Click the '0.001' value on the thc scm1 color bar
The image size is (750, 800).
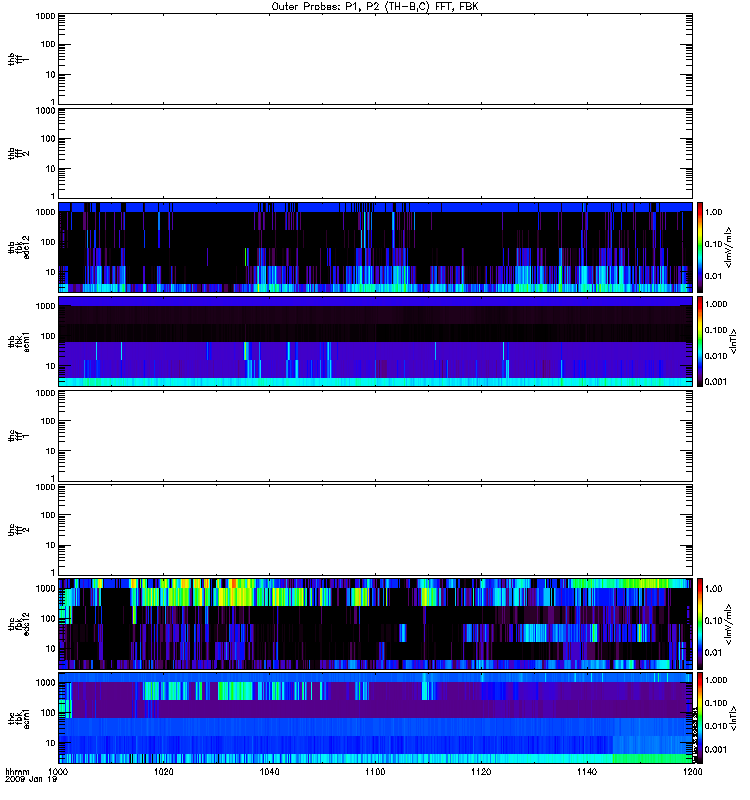(716, 749)
